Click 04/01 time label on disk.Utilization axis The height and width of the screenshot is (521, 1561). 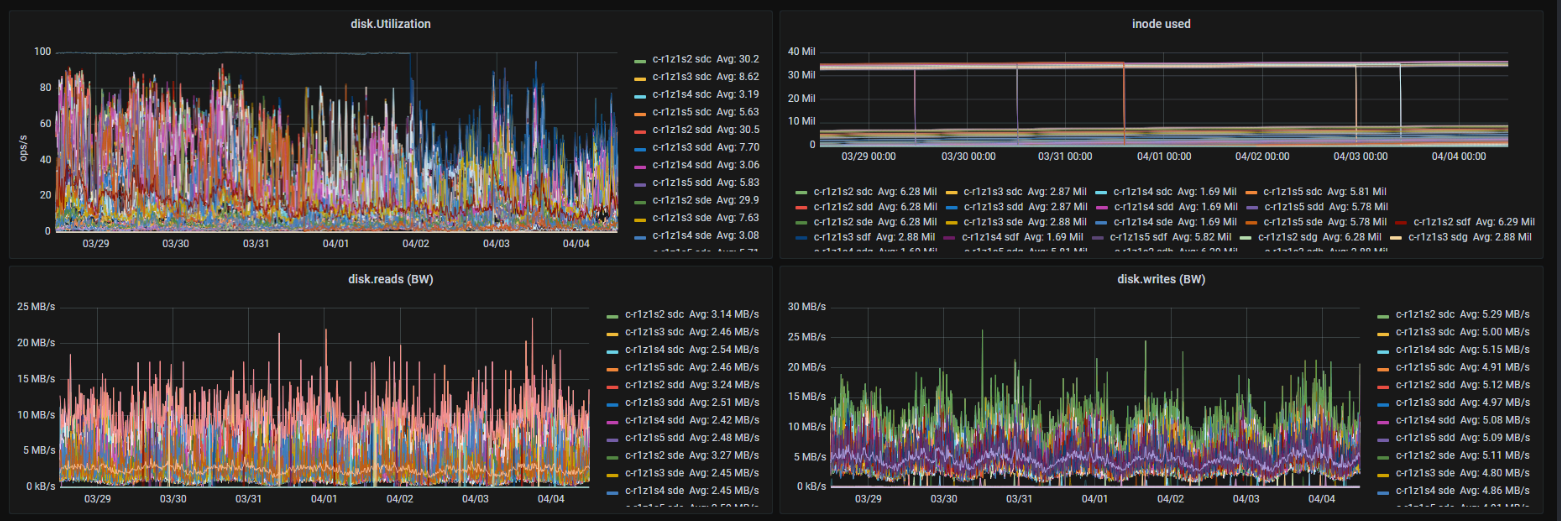tap(336, 243)
